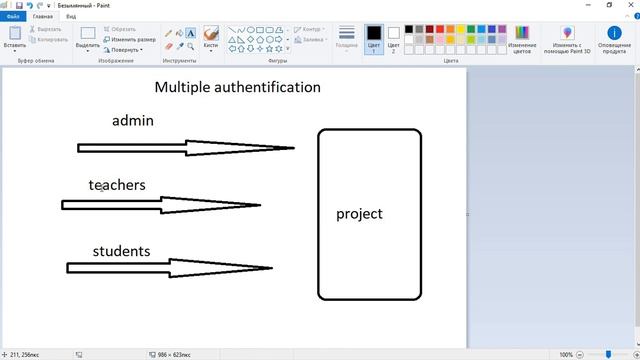This screenshot has width=640, height=360.
Task: Click the Redo arrow in title bar
Action: point(40,6)
